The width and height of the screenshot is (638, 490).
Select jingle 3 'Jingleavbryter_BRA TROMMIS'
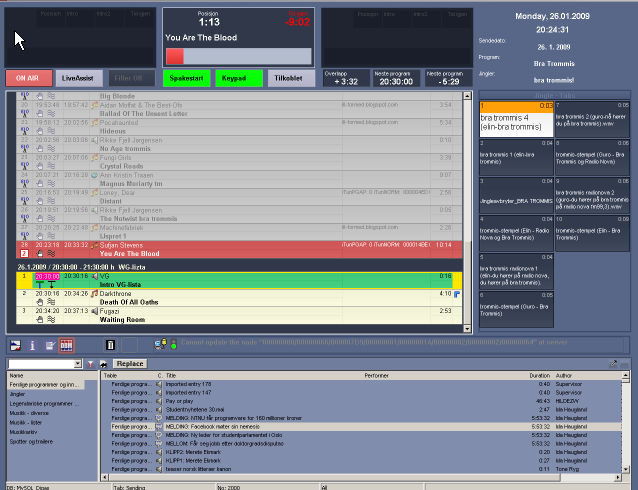pyautogui.click(x=516, y=195)
